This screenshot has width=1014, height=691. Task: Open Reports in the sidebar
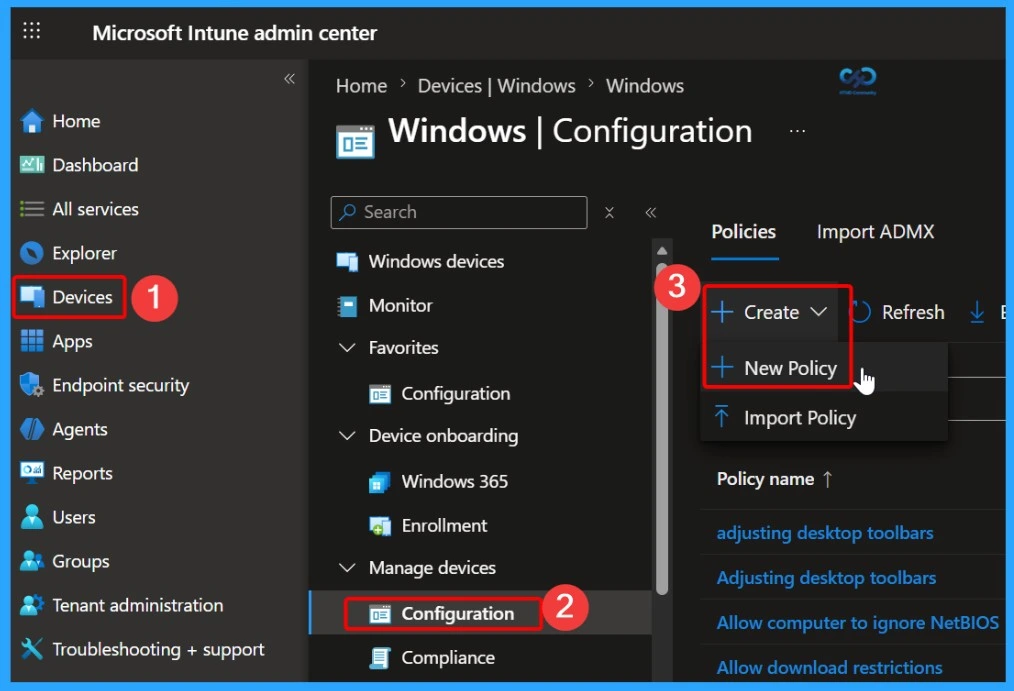pos(82,473)
